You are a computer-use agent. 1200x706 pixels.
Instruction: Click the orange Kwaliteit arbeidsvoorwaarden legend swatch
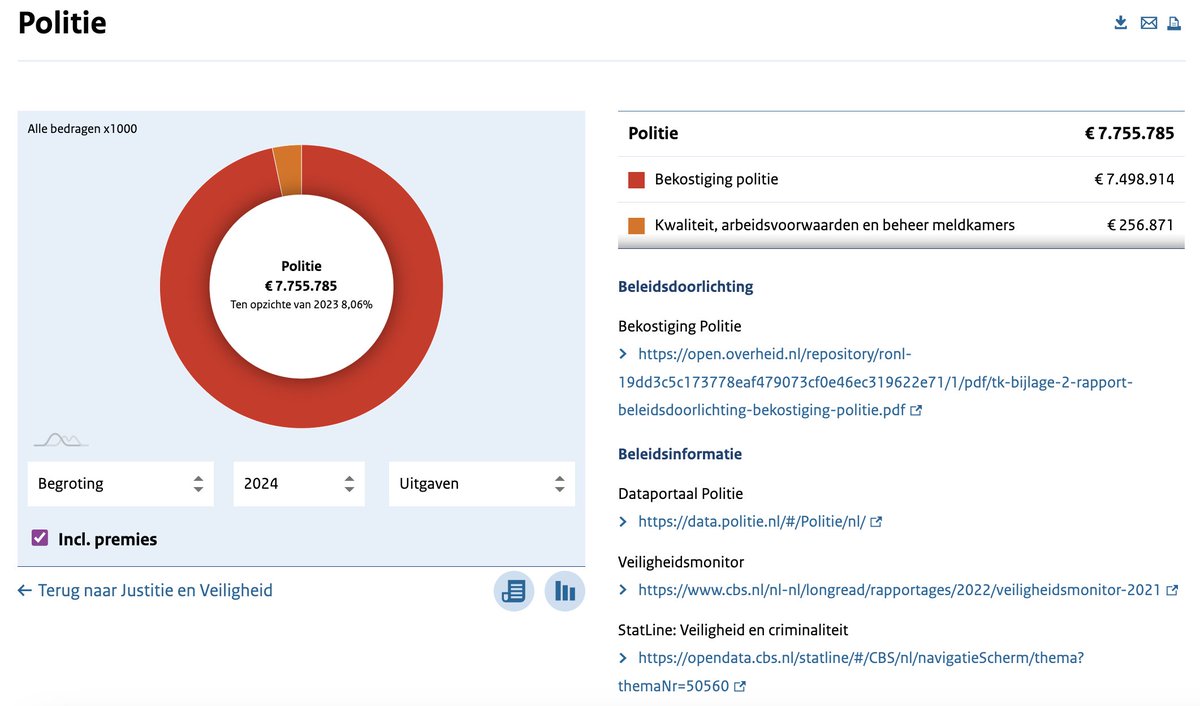click(636, 225)
